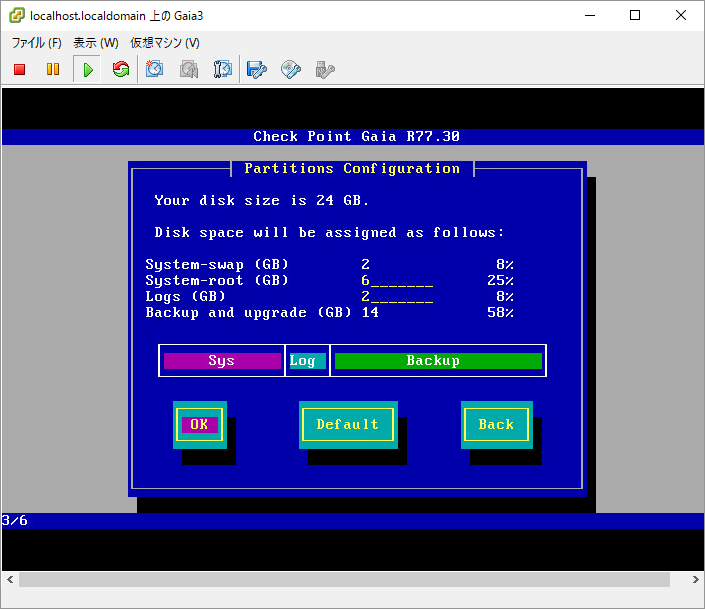
Task: Click the USB device connect icon
Action: pos(325,70)
